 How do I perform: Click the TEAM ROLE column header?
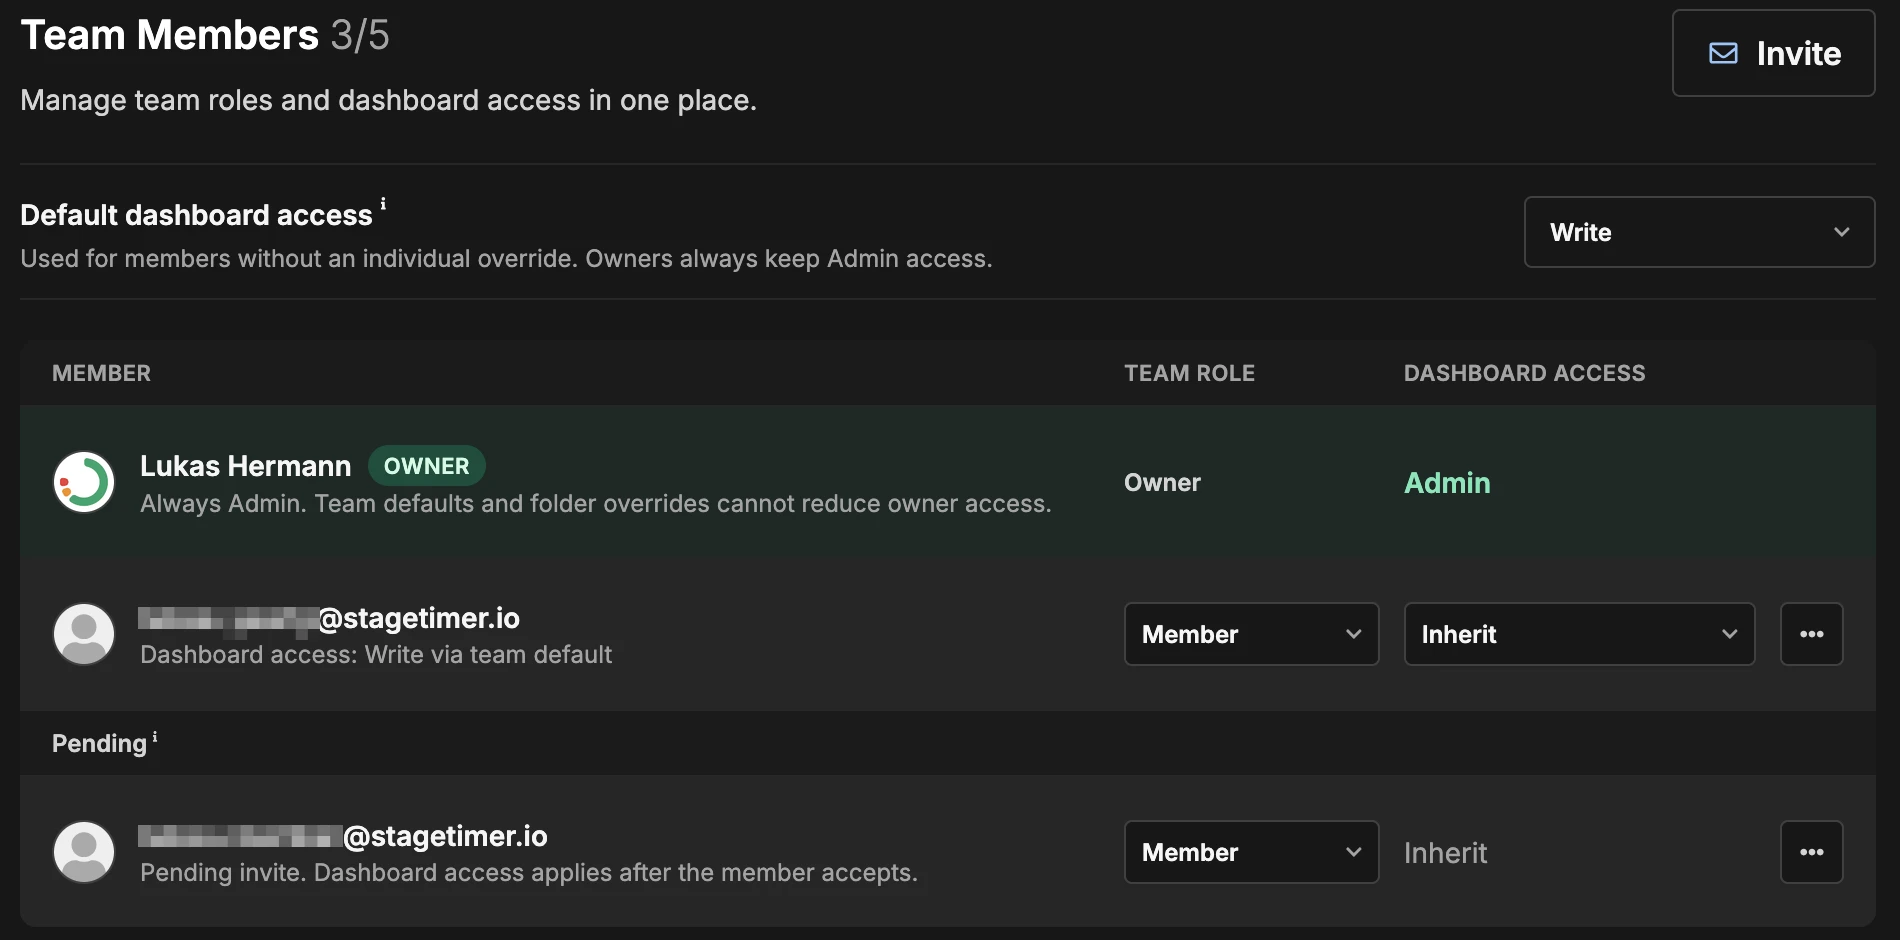tap(1189, 373)
